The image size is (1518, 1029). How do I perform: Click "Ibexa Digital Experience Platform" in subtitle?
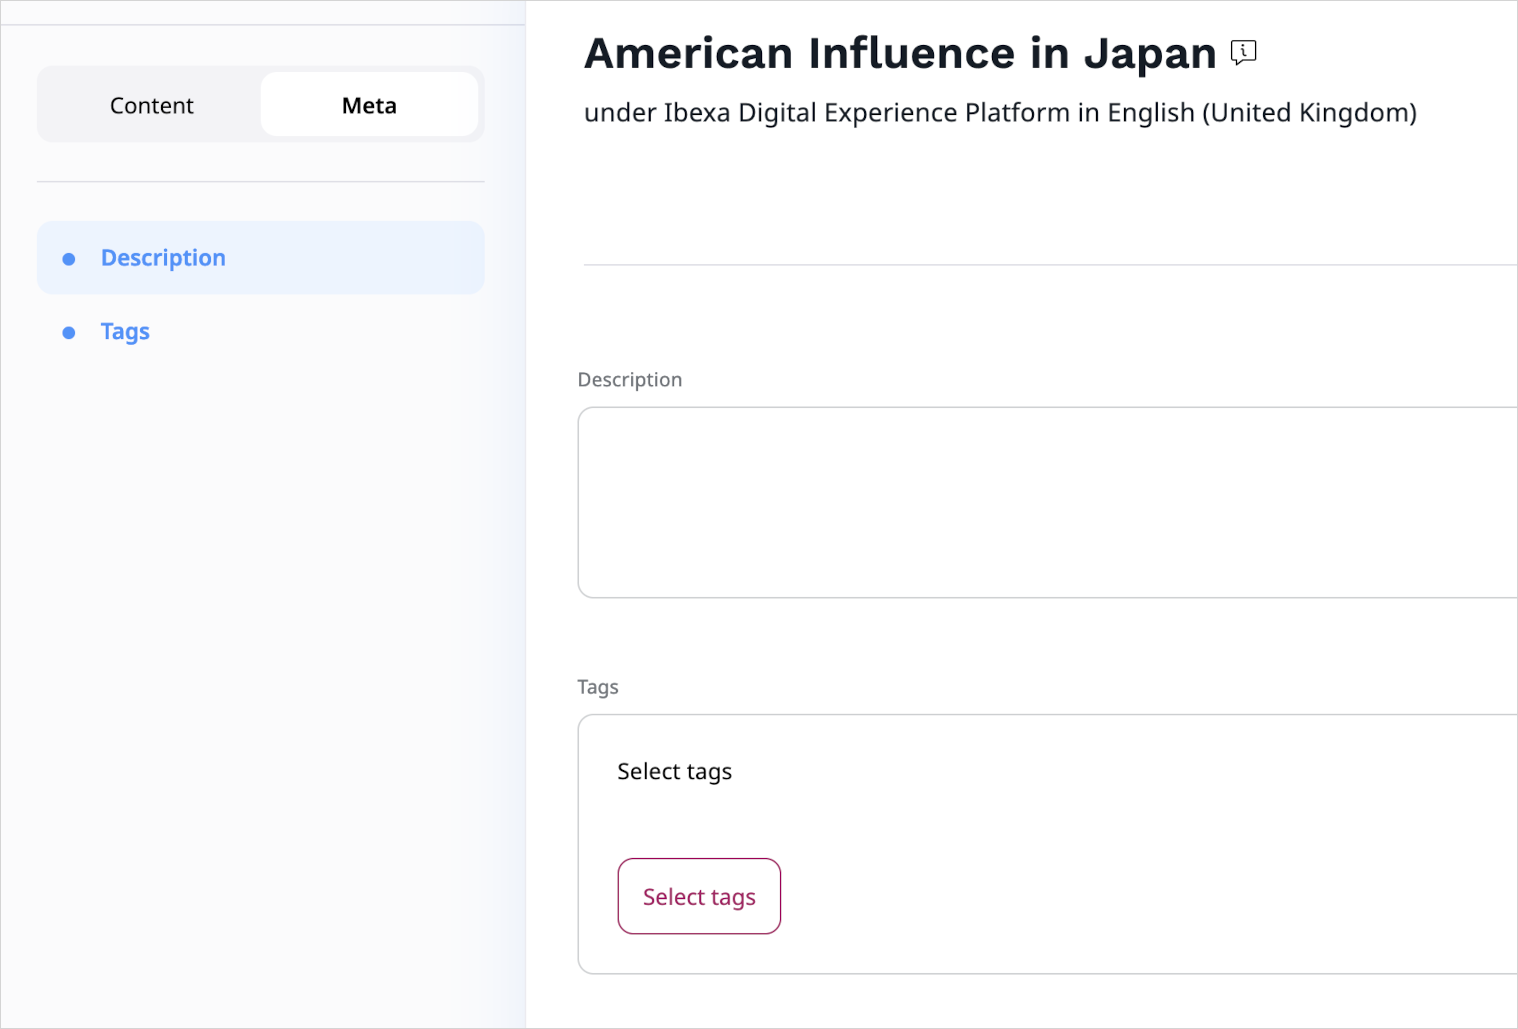(866, 113)
